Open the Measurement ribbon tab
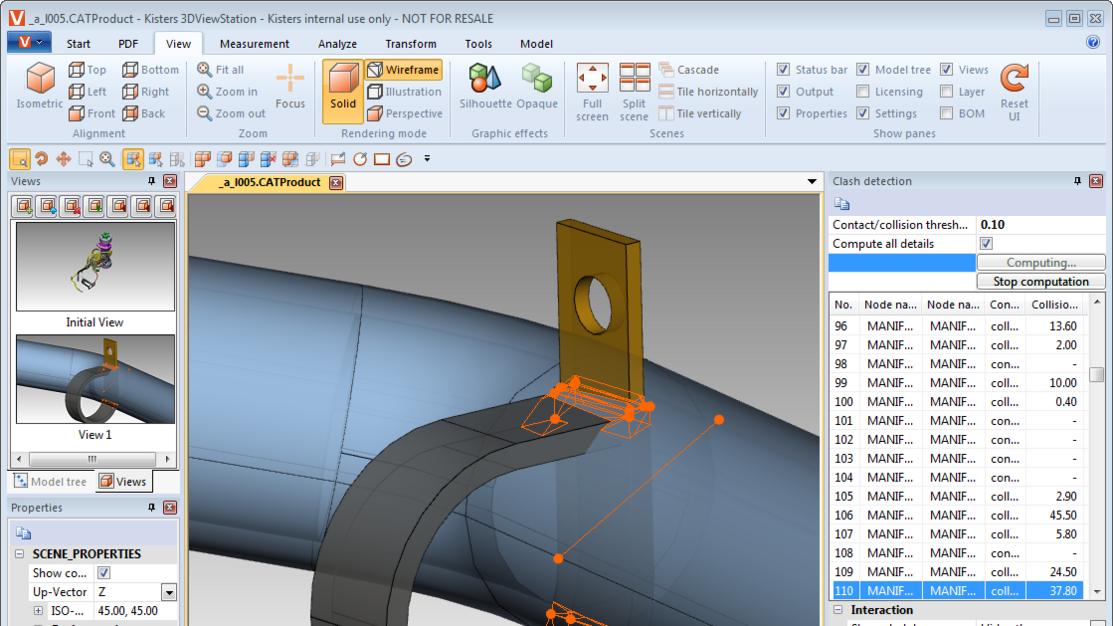The height and width of the screenshot is (626, 1113). pyautogui.click(x=254, y=44)
